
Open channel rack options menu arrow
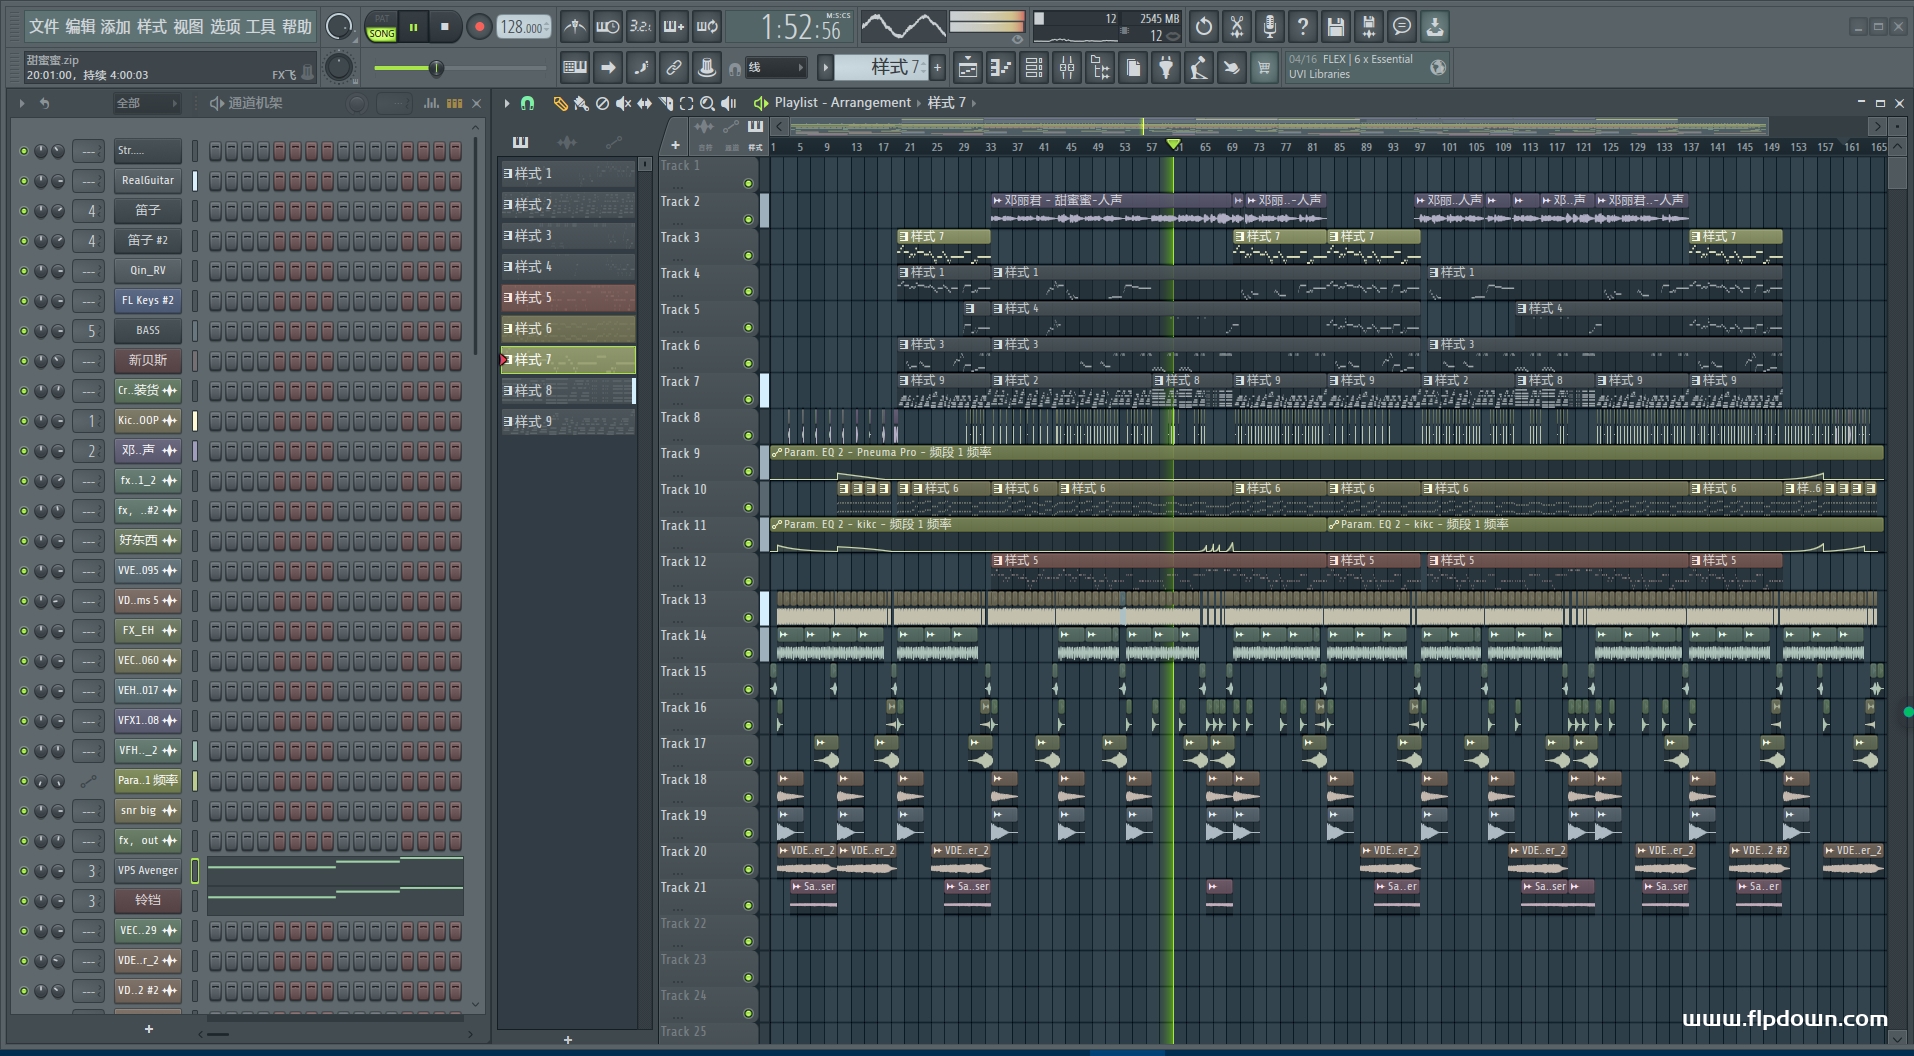point(22,103)
